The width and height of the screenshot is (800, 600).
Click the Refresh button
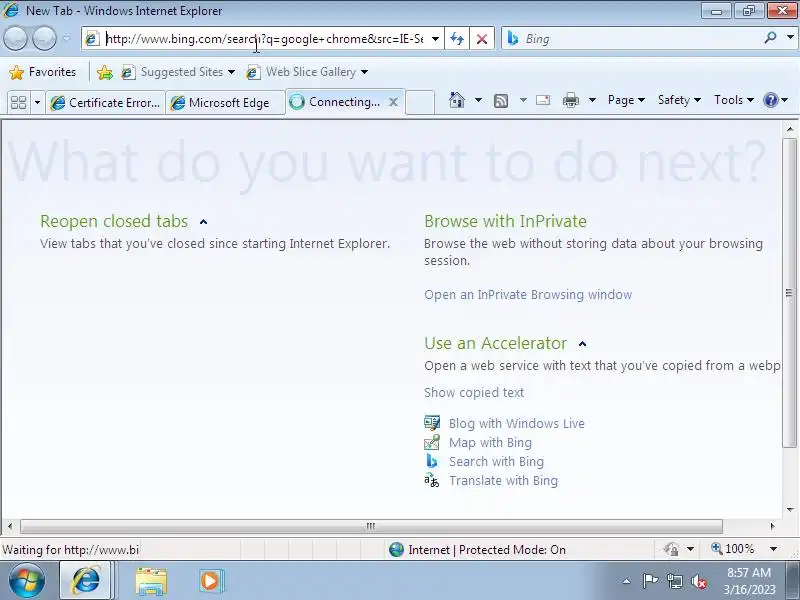457,39
